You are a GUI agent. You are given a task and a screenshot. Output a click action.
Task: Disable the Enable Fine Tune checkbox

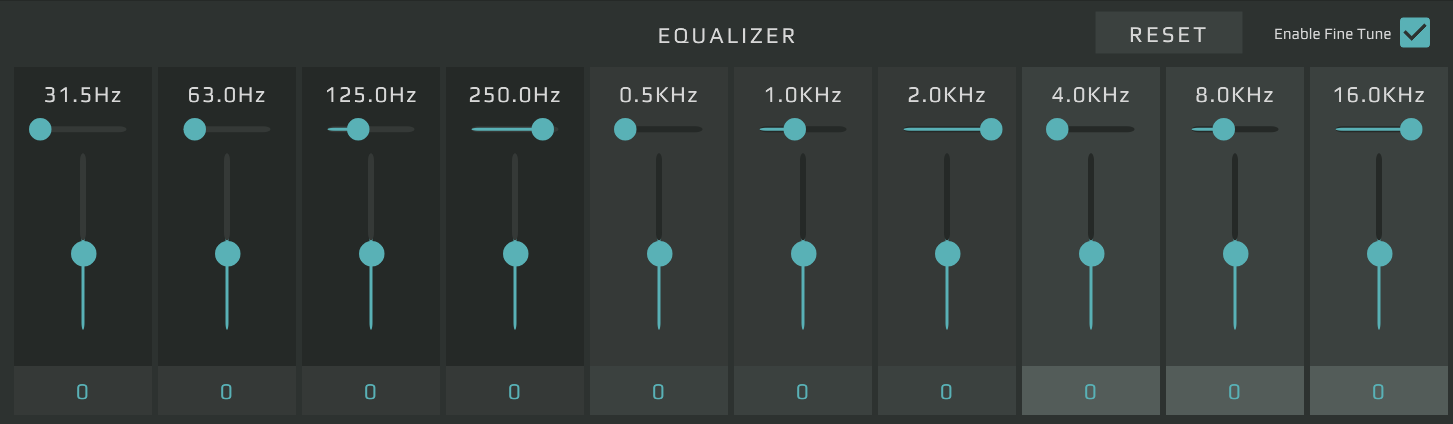tap(1414, 33)
